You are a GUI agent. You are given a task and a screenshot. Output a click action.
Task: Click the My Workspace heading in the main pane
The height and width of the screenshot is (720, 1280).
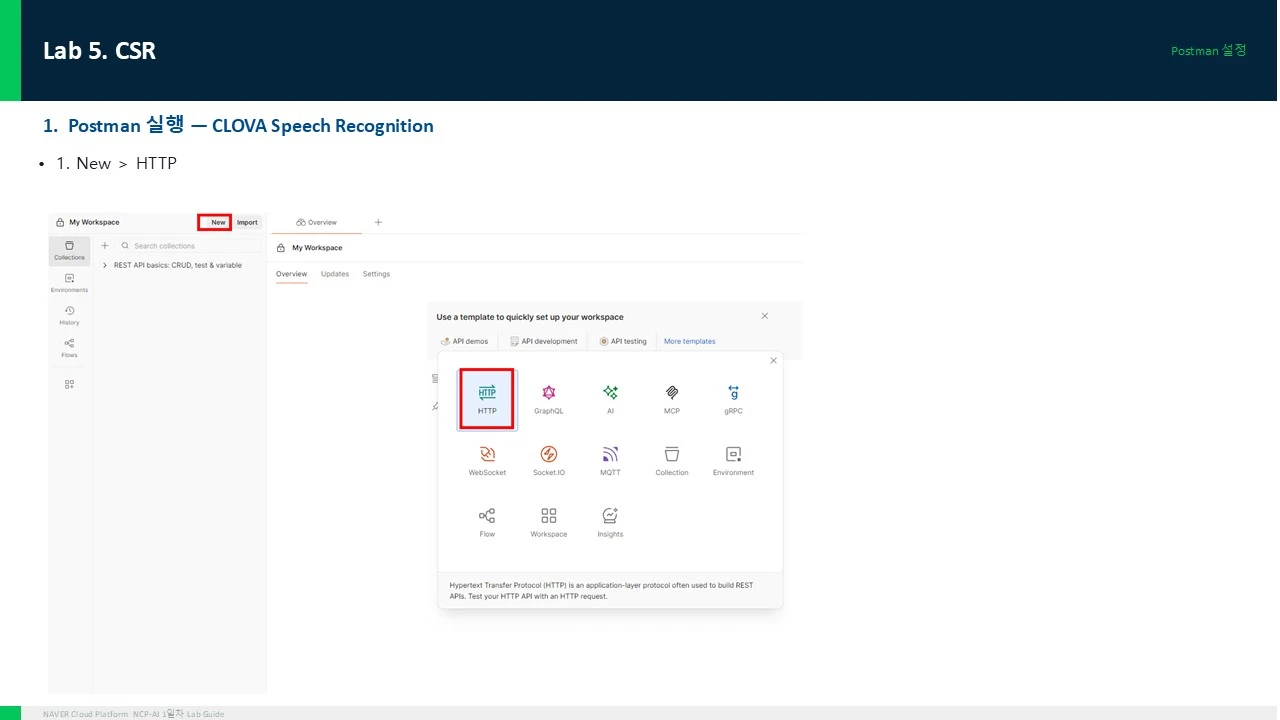317,248
